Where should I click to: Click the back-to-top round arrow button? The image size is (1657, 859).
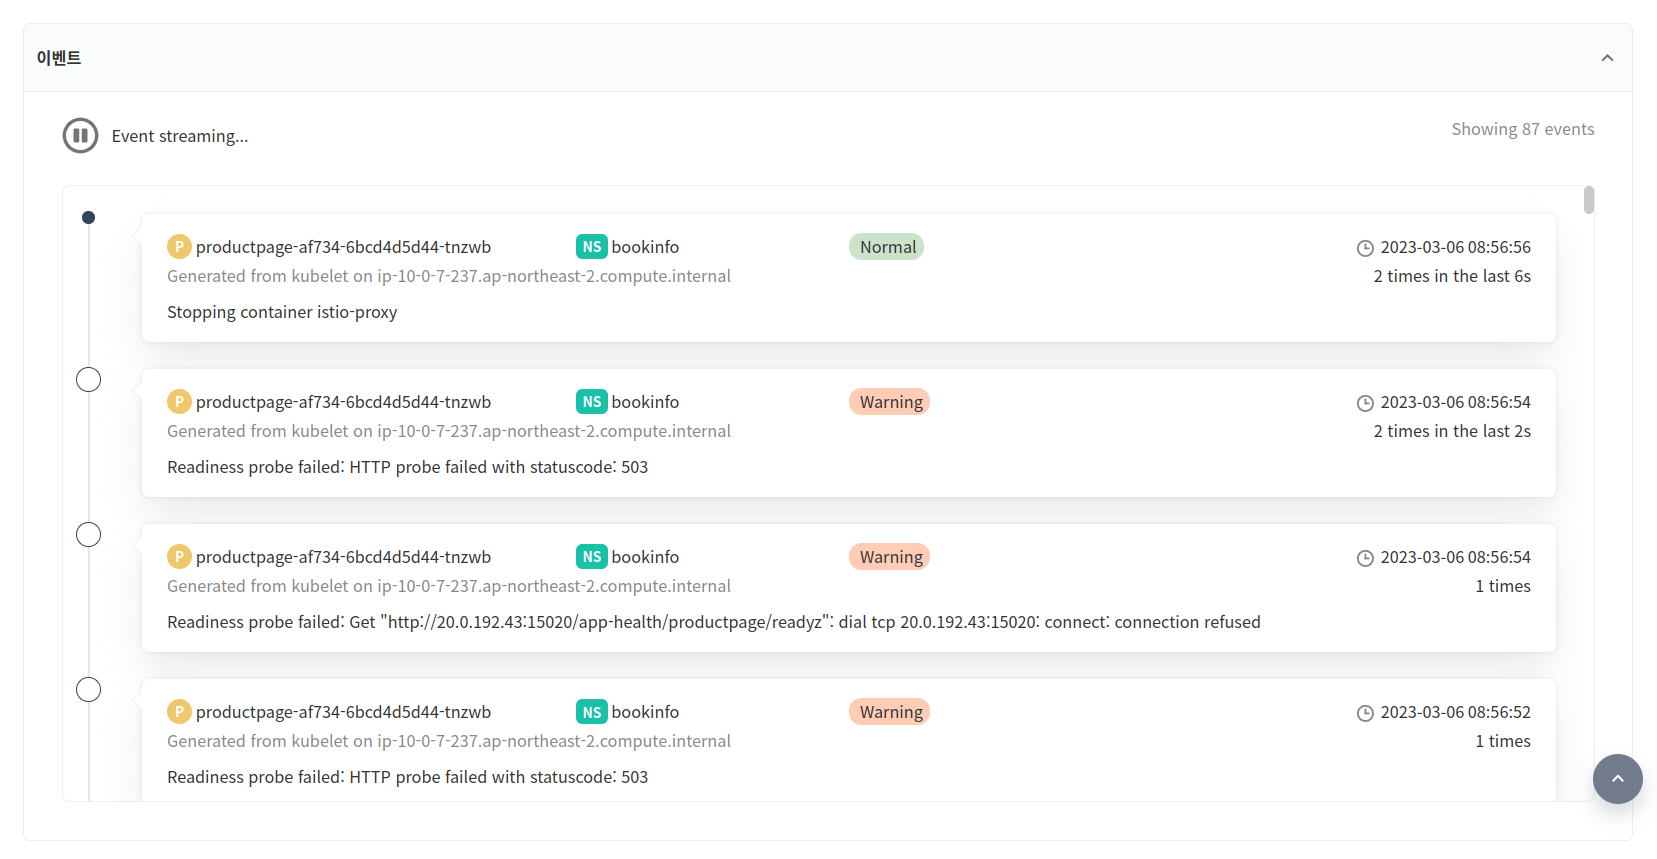(x=1617, y=779)
